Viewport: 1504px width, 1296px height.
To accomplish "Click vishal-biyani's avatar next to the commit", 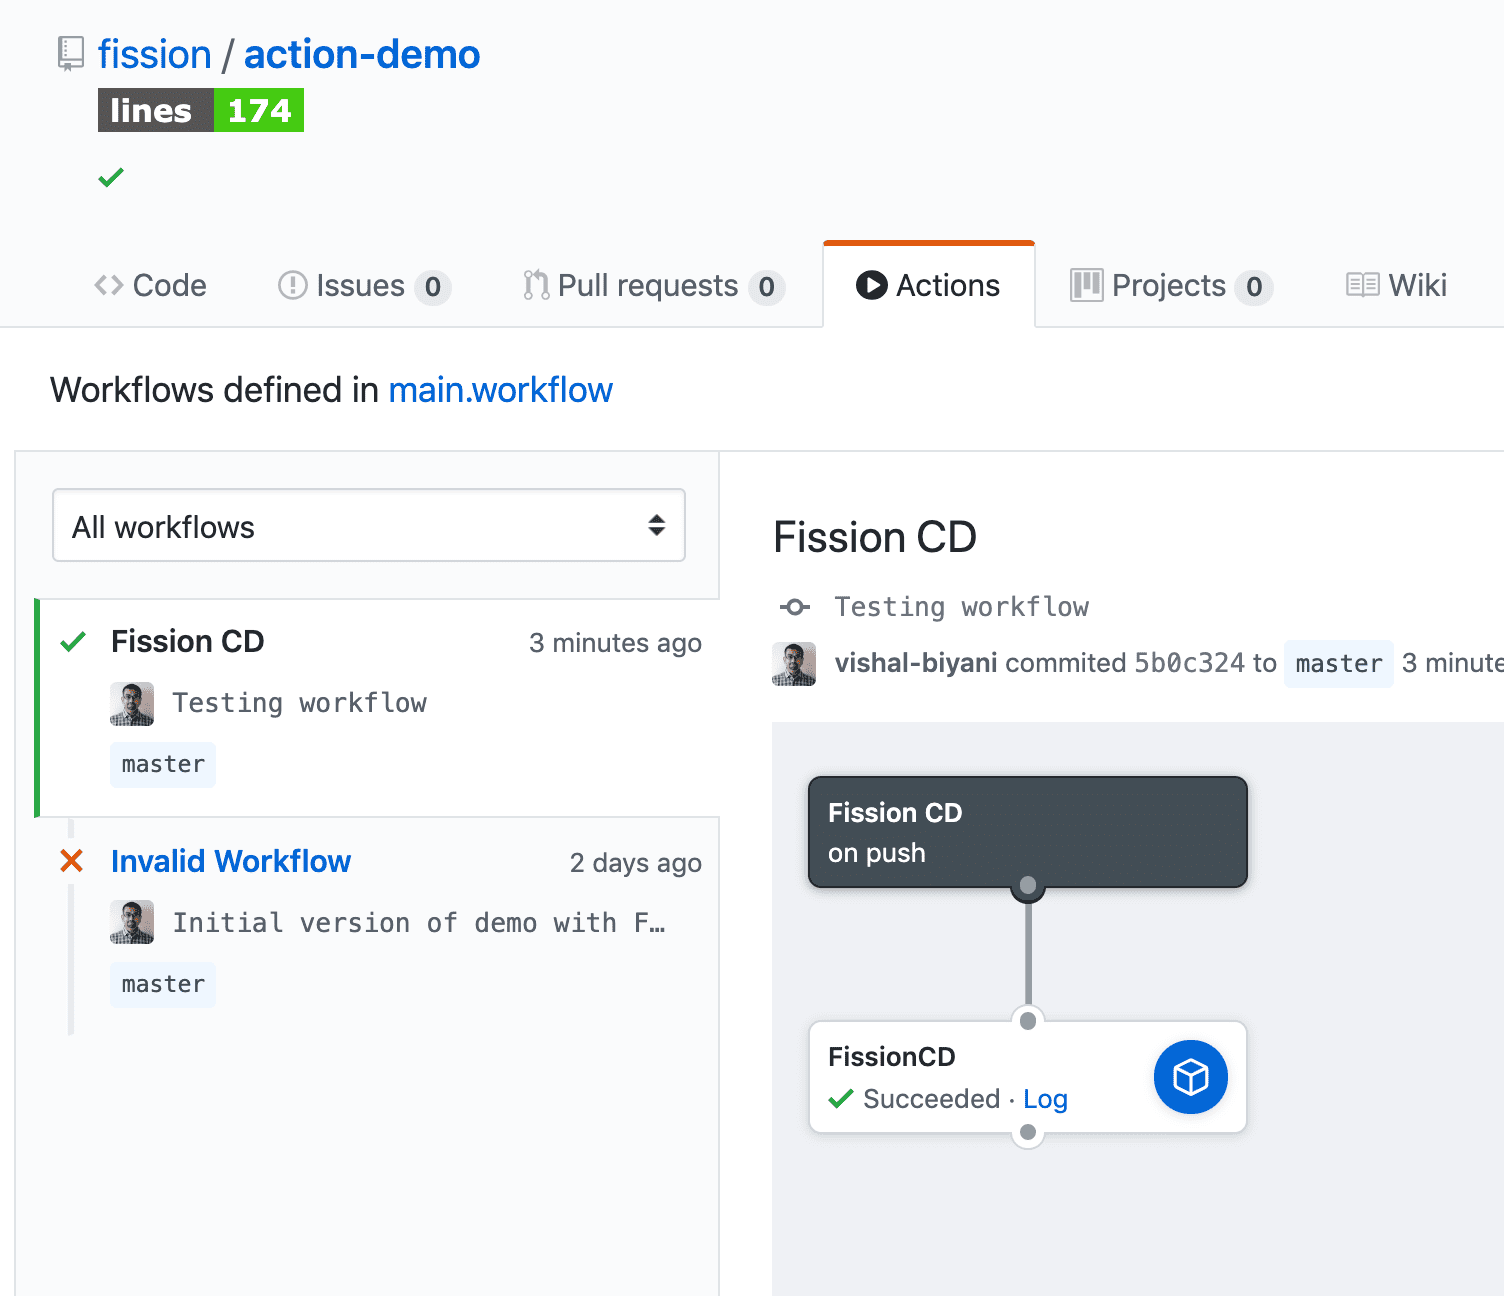I will pyautogui.click(x=794, y=663).
